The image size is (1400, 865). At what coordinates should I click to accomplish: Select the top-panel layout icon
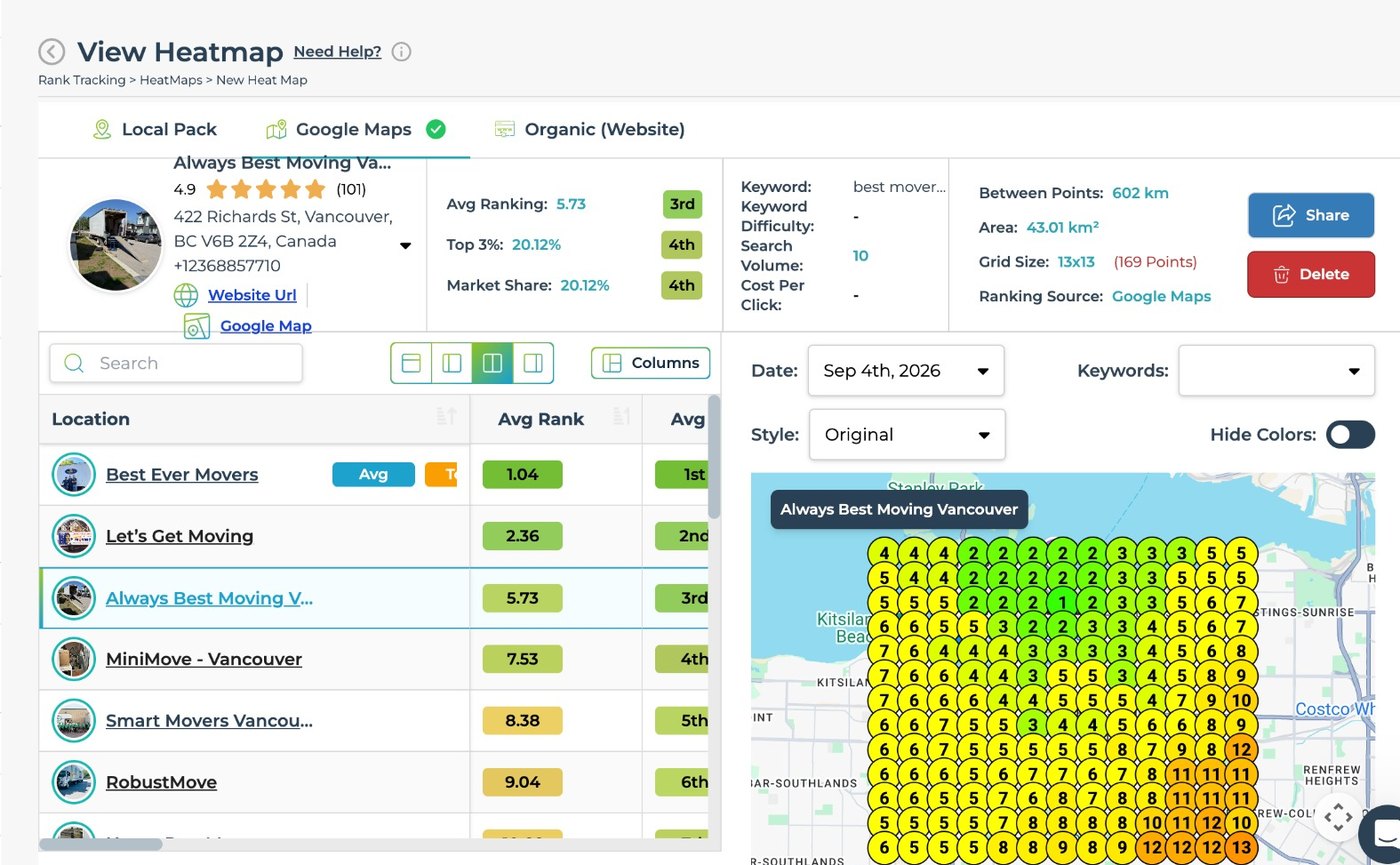click(x=411, y=363)
